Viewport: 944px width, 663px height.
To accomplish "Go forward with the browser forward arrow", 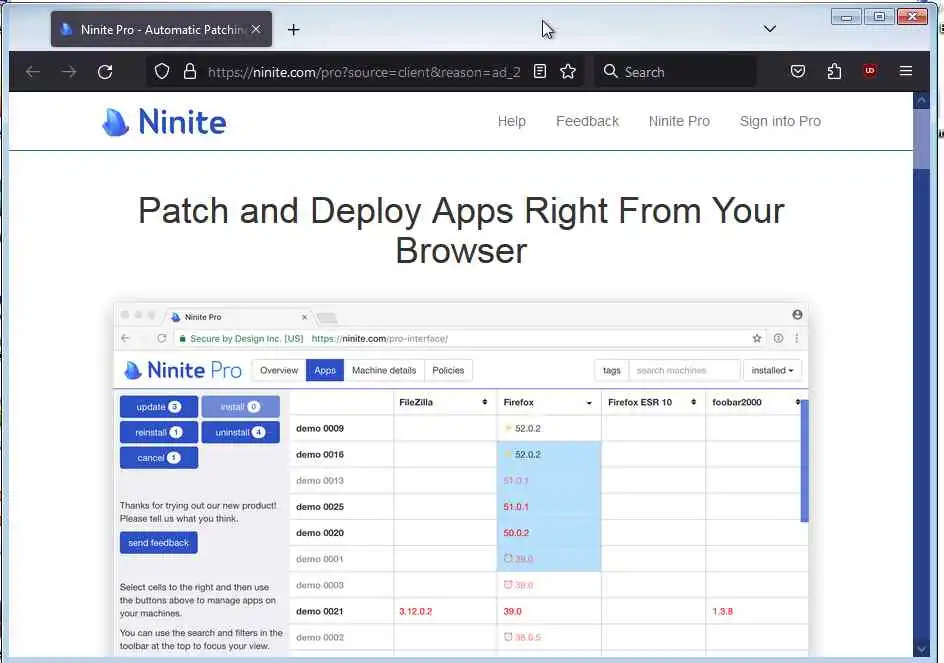I will tap(69, 72).
